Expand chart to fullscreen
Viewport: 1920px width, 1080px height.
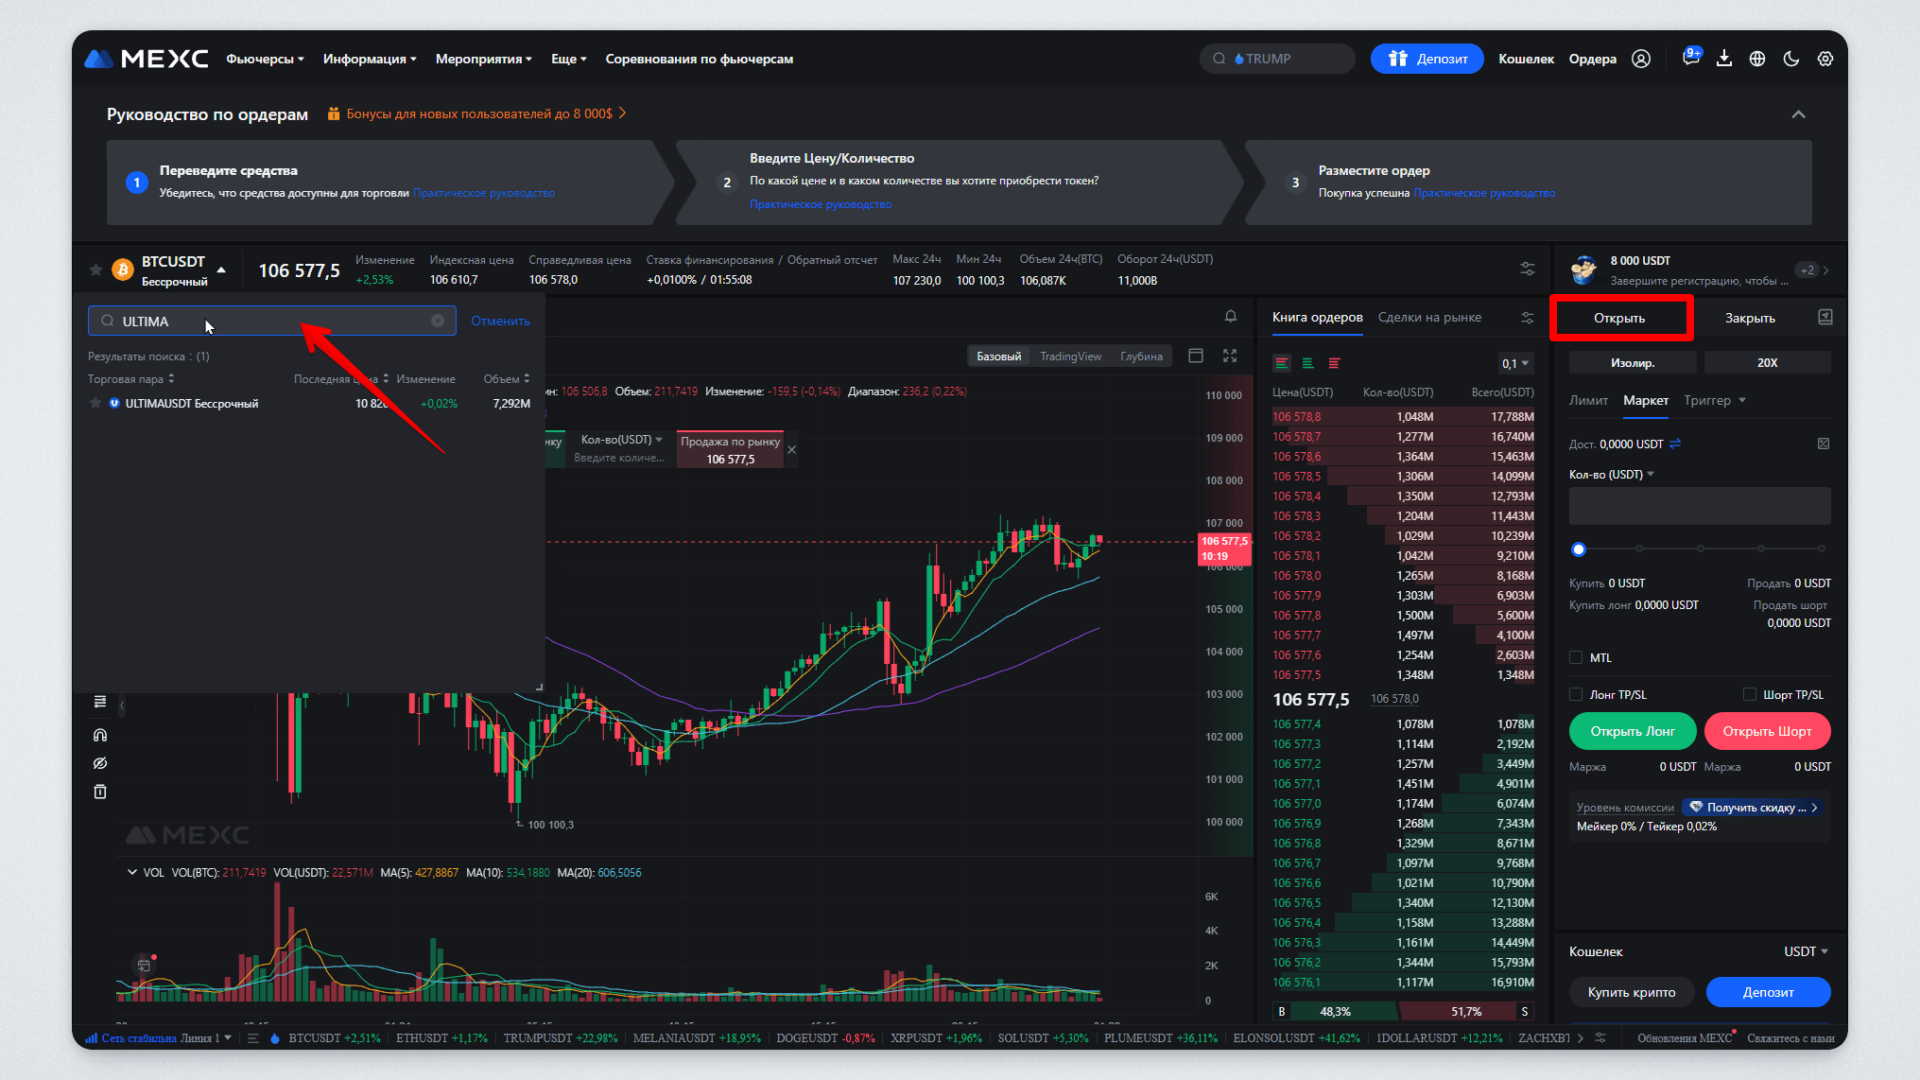click(x=1230, y=356)
